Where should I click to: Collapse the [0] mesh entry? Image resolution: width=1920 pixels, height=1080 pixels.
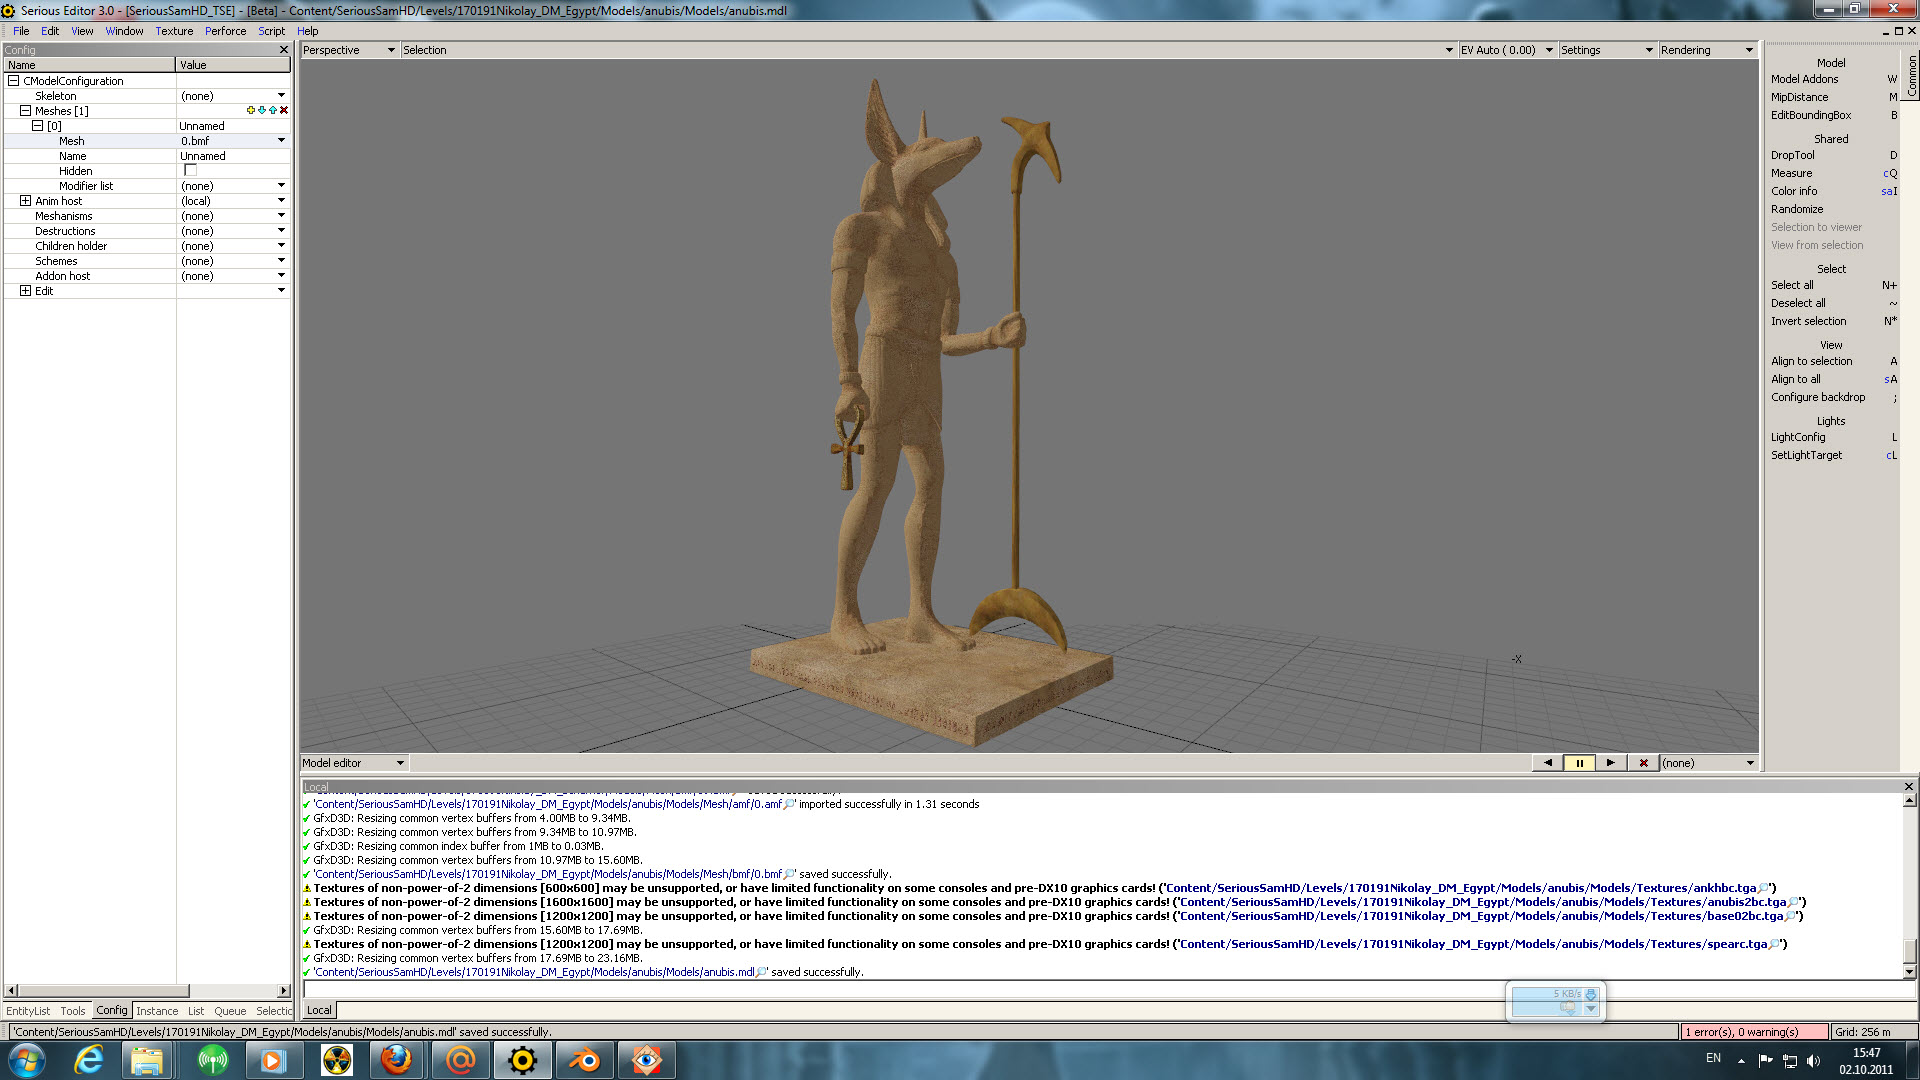click(x=38, y=126)
